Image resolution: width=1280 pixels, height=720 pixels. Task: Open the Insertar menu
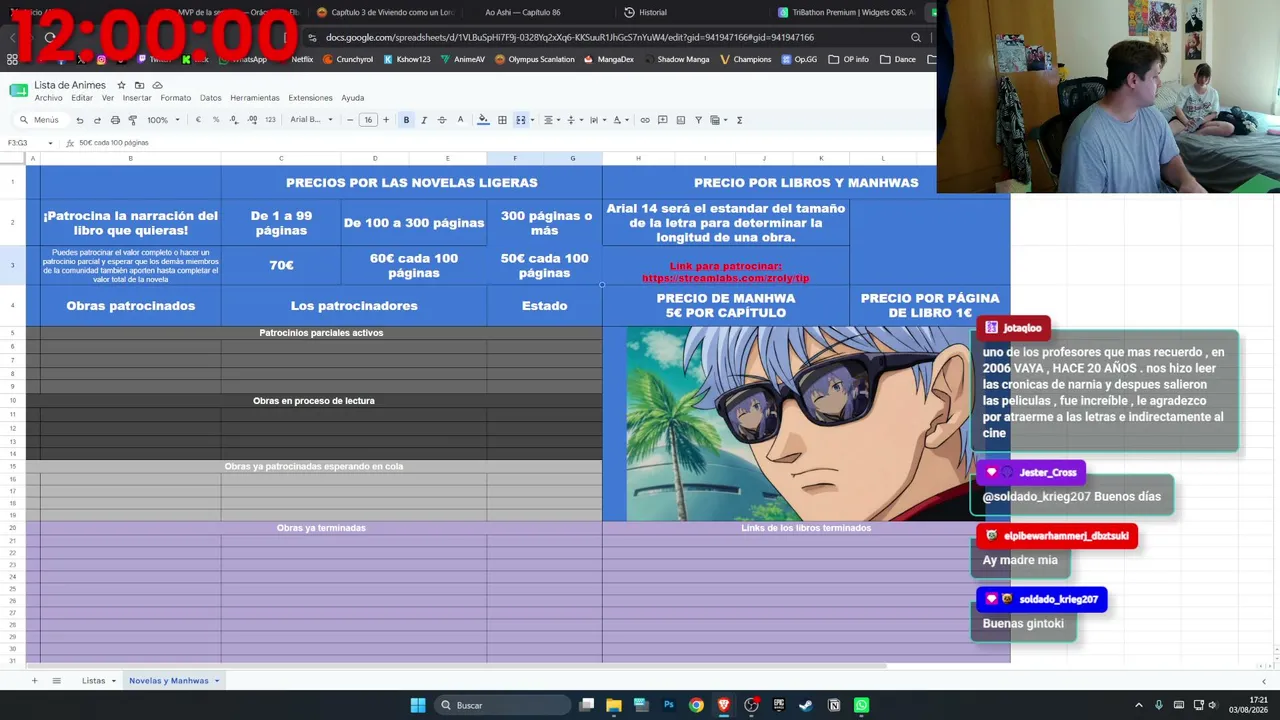click(137, 98)
